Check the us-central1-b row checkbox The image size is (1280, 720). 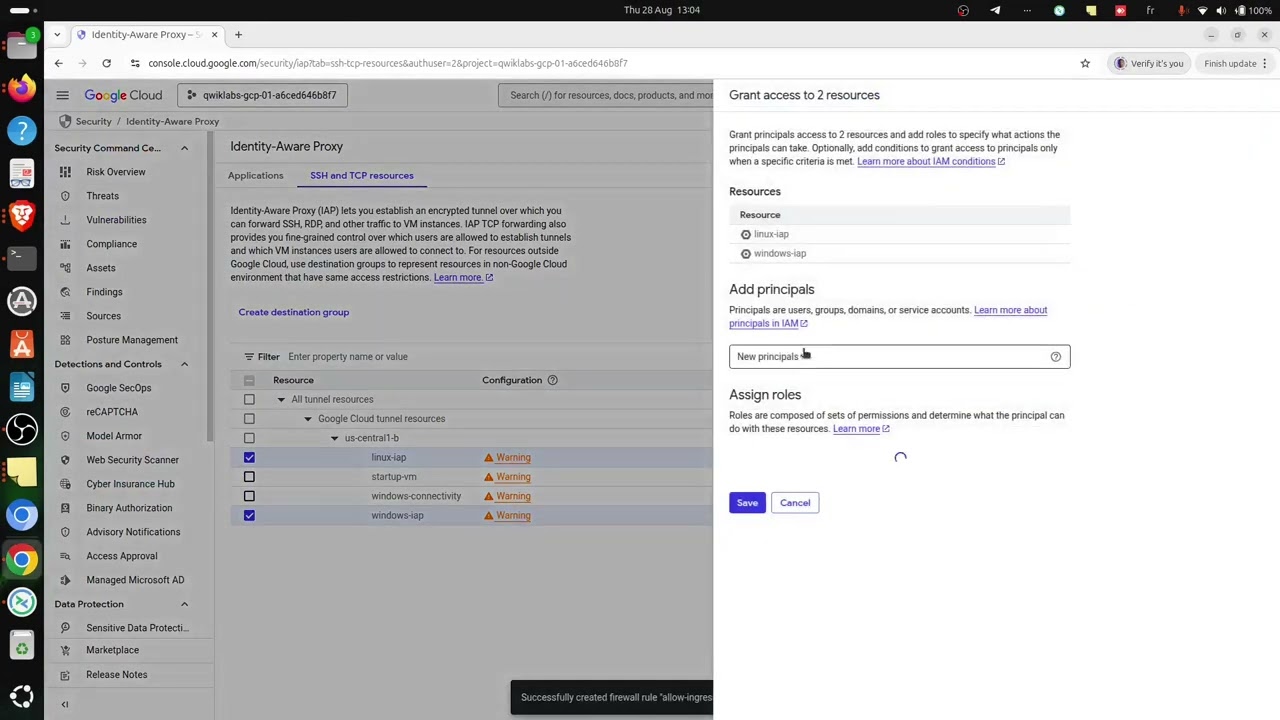(249, 438)
